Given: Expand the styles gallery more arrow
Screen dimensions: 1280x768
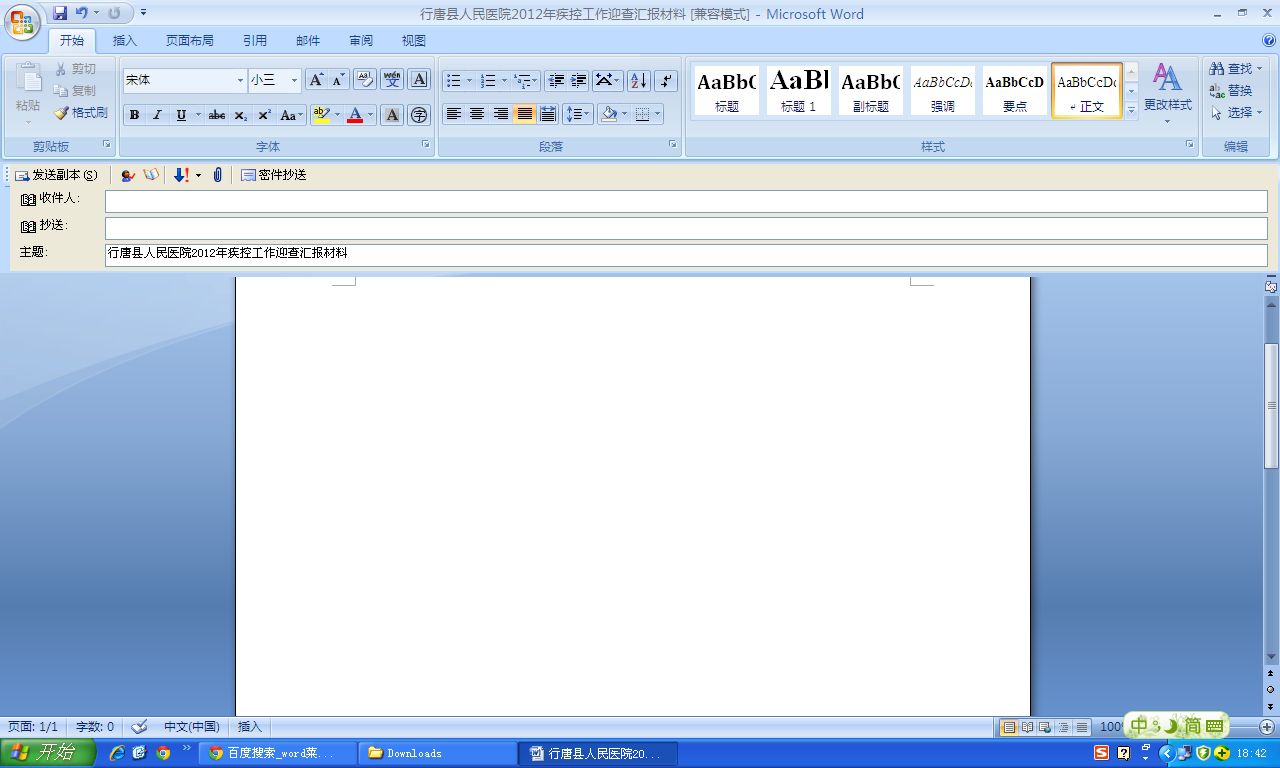Looking at the screenshot, I should (1131, 111).
